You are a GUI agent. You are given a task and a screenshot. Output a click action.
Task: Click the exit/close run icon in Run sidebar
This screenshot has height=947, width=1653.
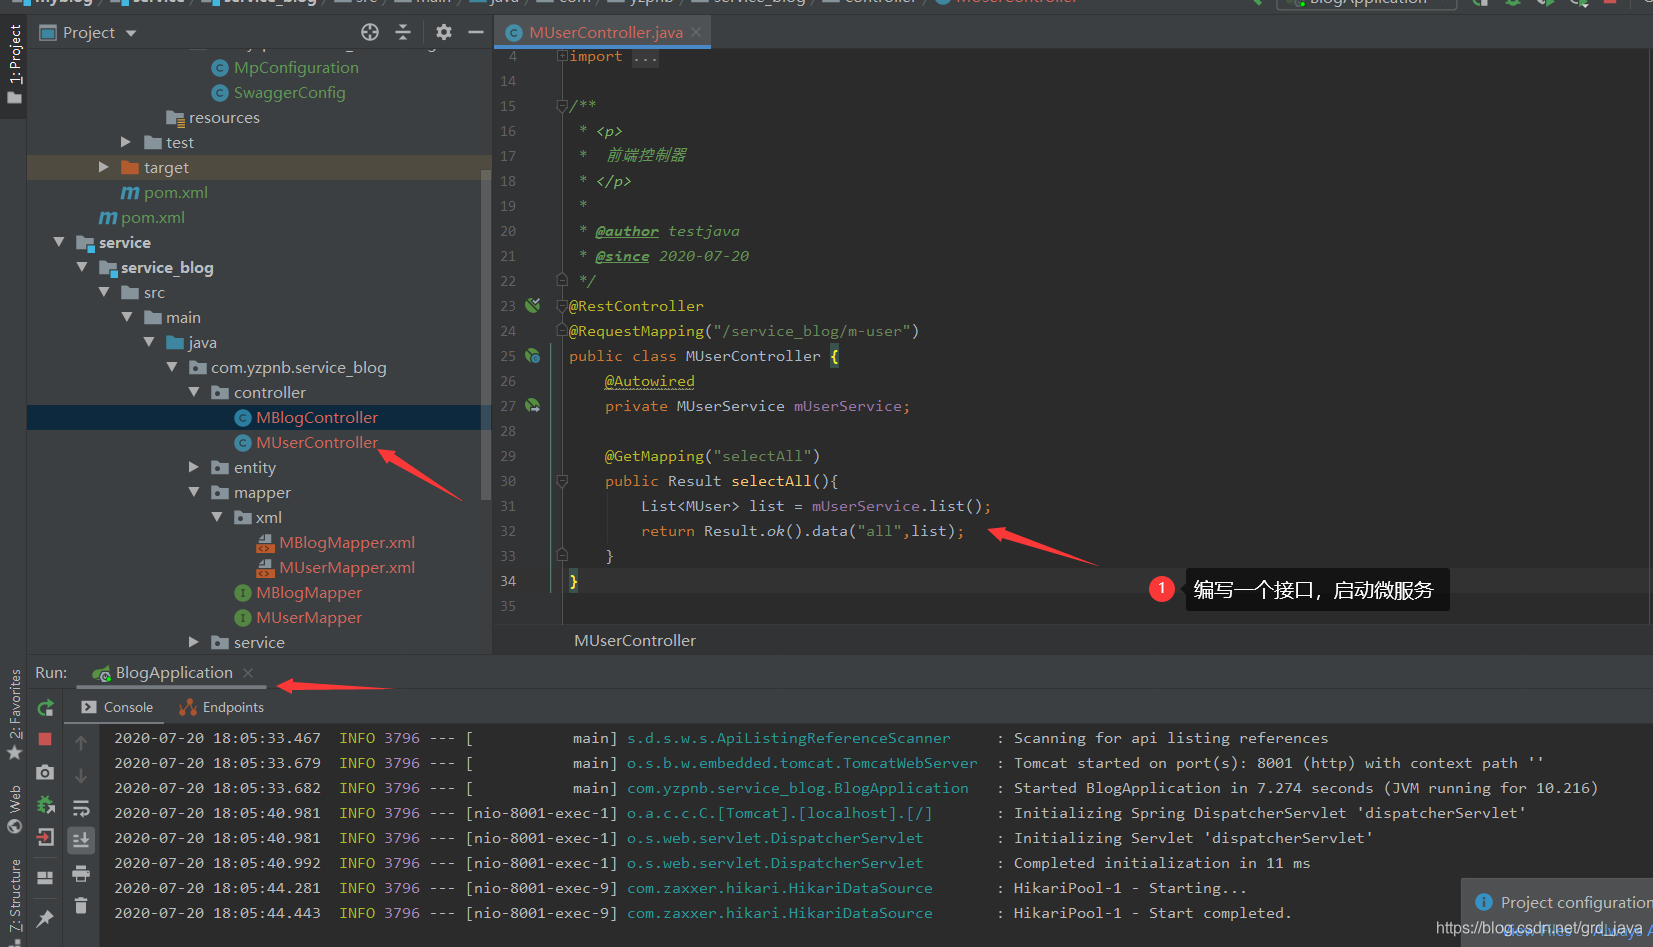click(45, 837)
